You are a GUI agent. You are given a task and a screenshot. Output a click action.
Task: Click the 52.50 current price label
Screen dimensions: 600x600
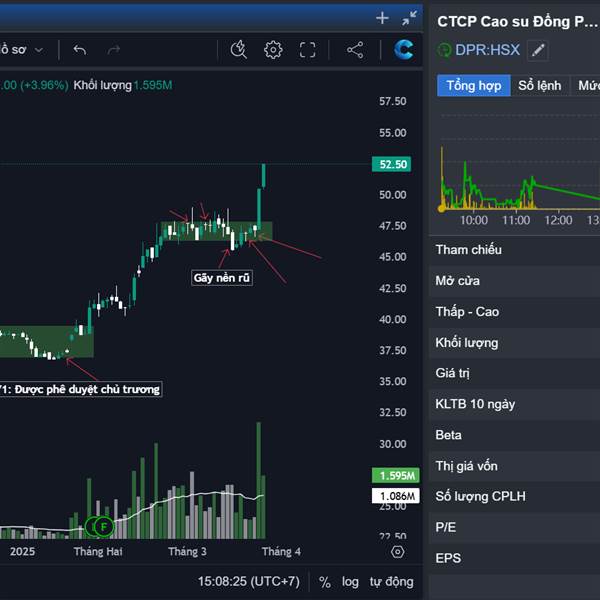point(391,164)
